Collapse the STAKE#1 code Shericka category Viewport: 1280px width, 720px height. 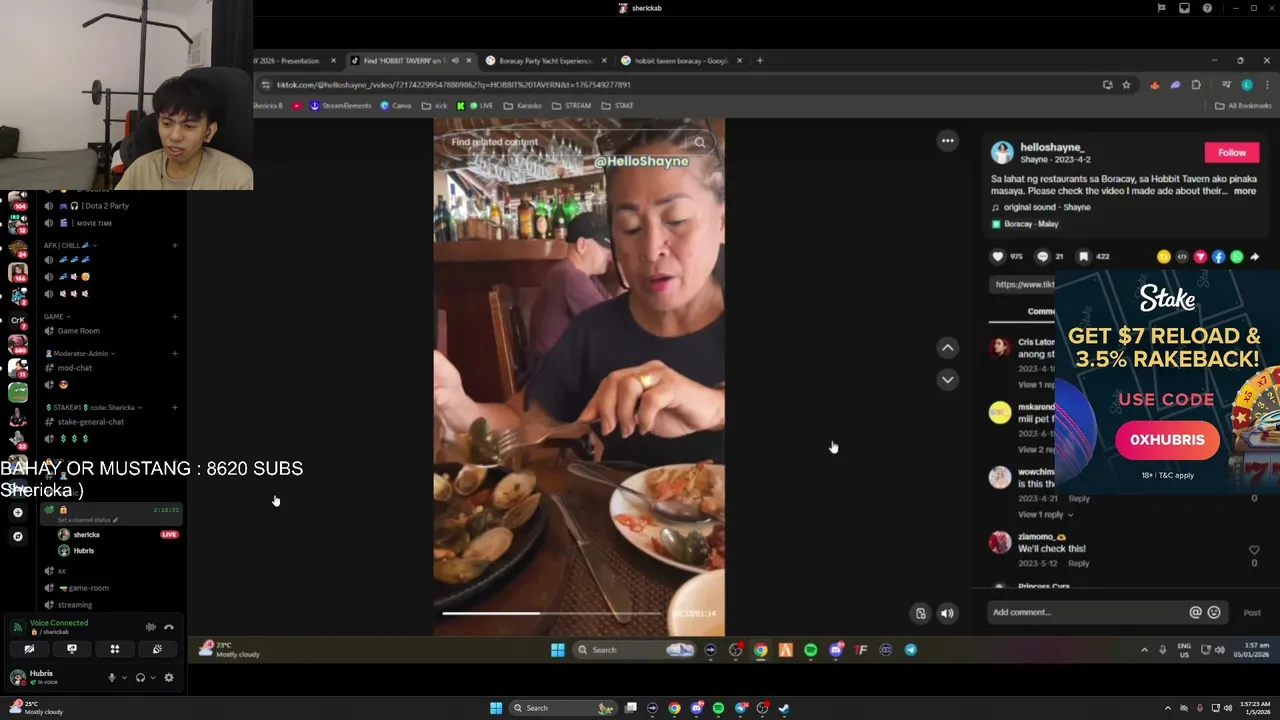point(93,407)
